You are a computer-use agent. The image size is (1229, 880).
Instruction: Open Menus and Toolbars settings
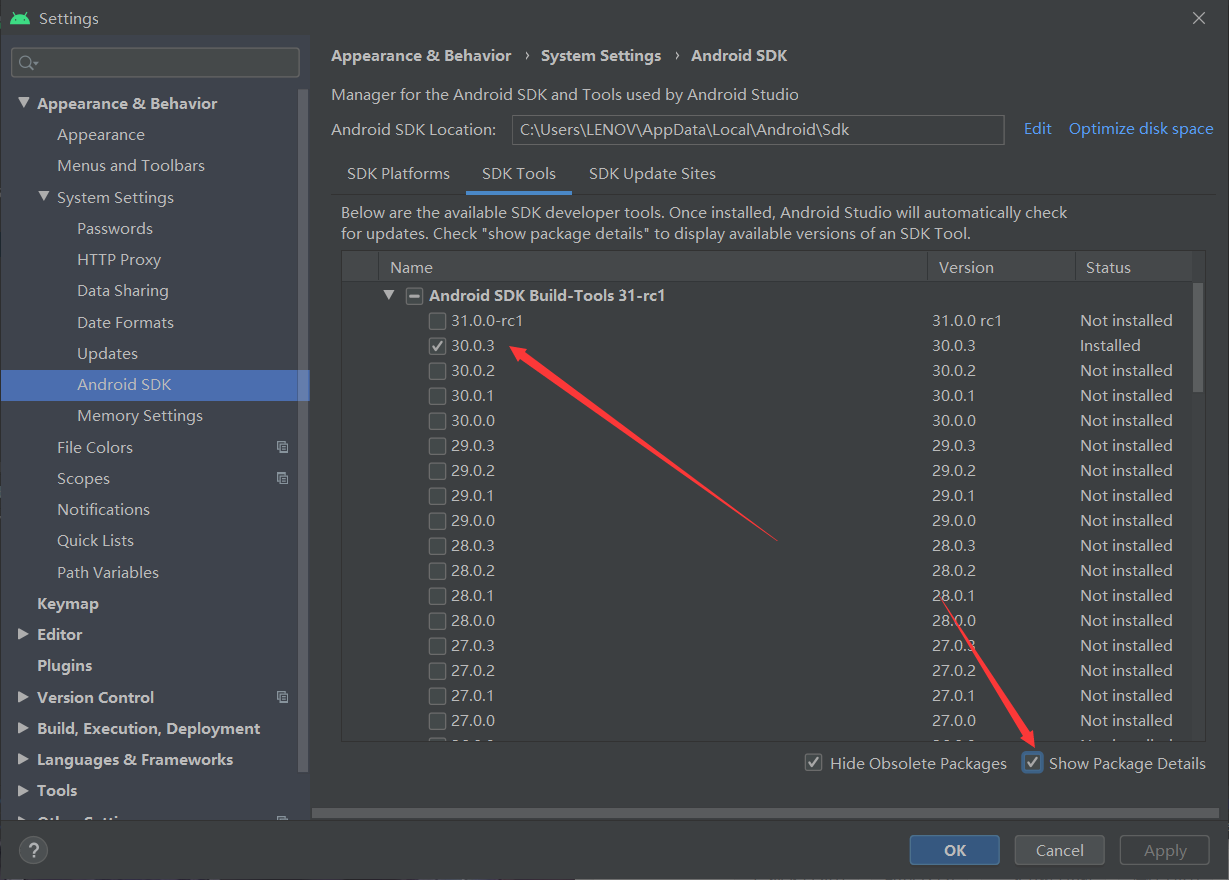(x=131, y=166)
